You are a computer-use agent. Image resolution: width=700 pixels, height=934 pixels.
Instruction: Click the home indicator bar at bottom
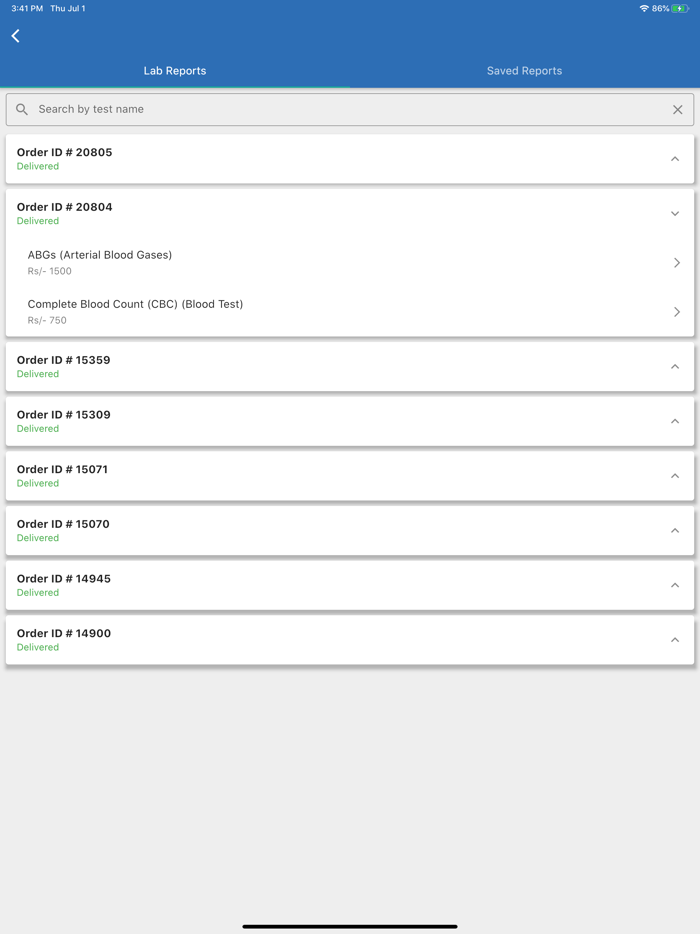tap(350, 926)
